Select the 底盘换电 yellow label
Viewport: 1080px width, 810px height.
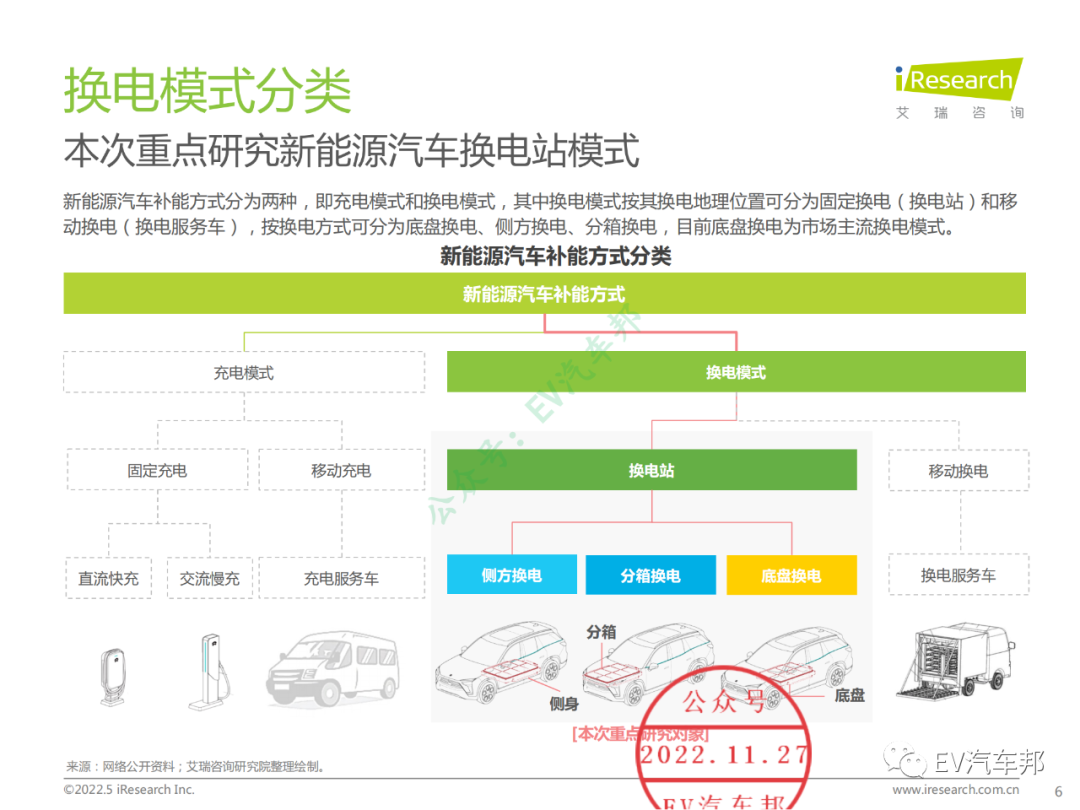click(791, 575)
